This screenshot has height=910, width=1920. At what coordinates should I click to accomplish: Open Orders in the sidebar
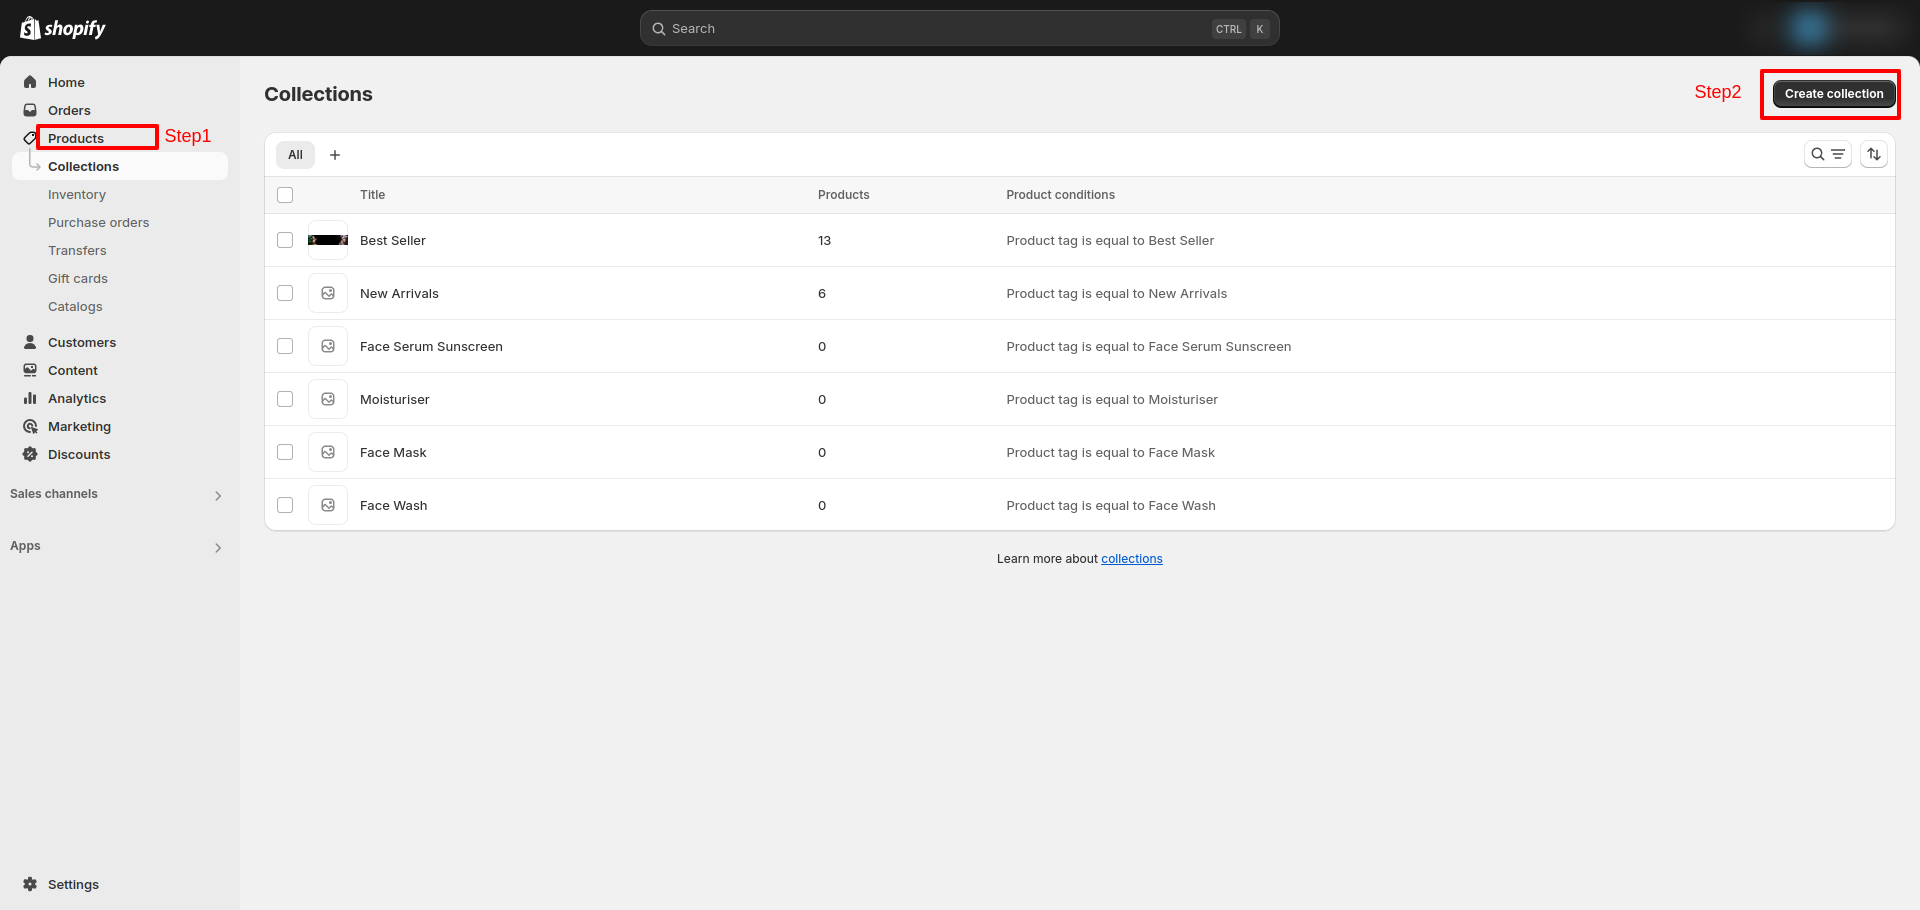point(69,110)
